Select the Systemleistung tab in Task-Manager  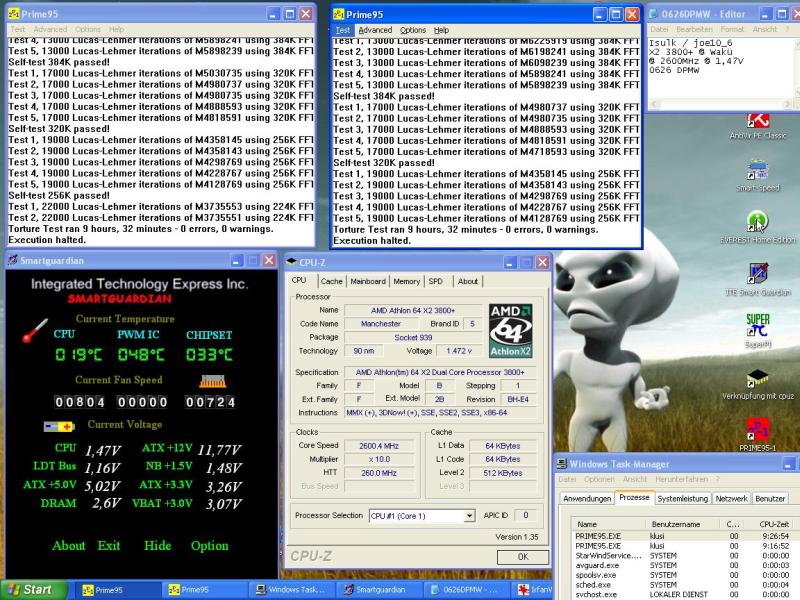tap(683, 498)
